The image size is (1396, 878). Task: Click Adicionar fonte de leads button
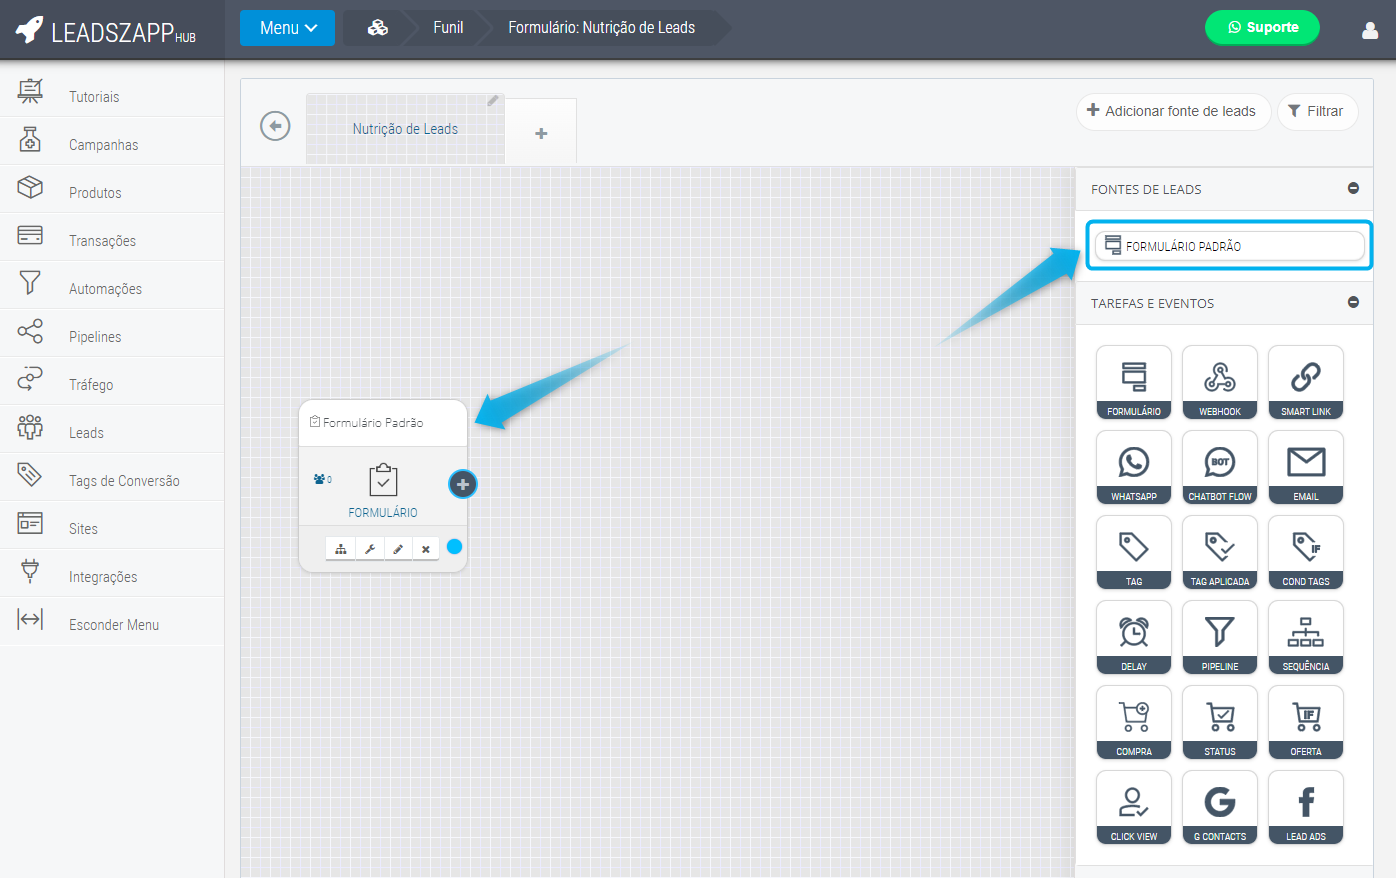point(1172,111)
